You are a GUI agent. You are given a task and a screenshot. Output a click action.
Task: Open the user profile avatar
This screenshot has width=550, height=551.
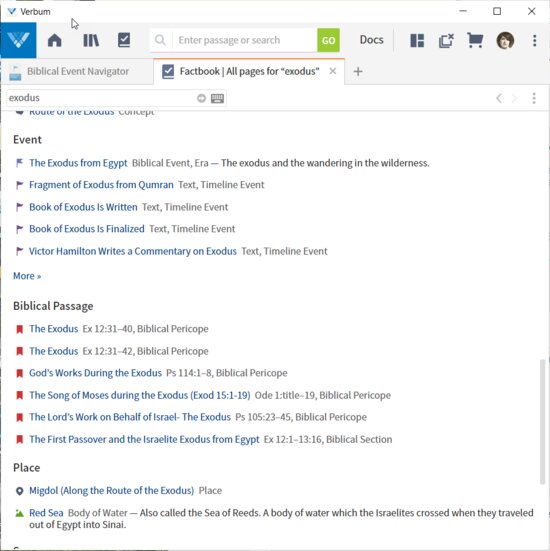505,40
